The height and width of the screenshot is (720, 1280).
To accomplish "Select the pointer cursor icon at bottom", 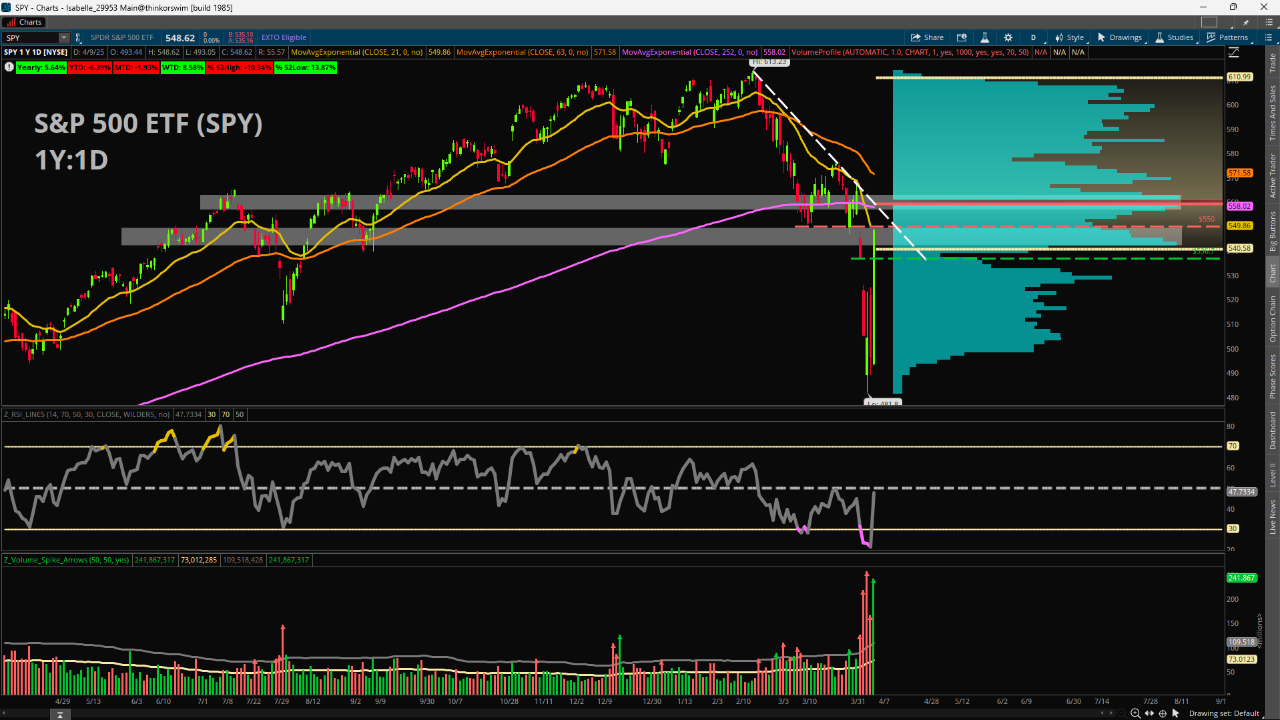I will tap(1177, 713).
